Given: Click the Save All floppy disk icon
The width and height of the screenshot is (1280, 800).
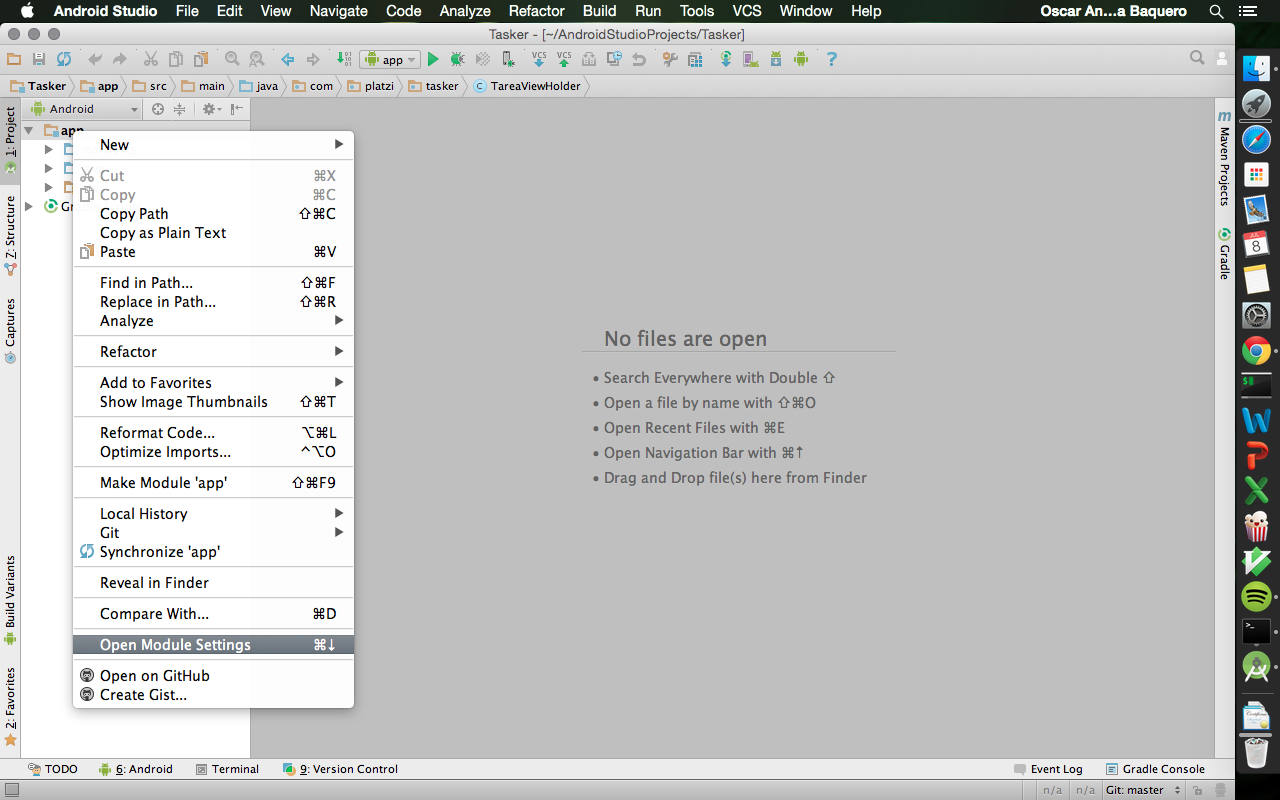Looking at the screenshot, I should click(38, 59).
